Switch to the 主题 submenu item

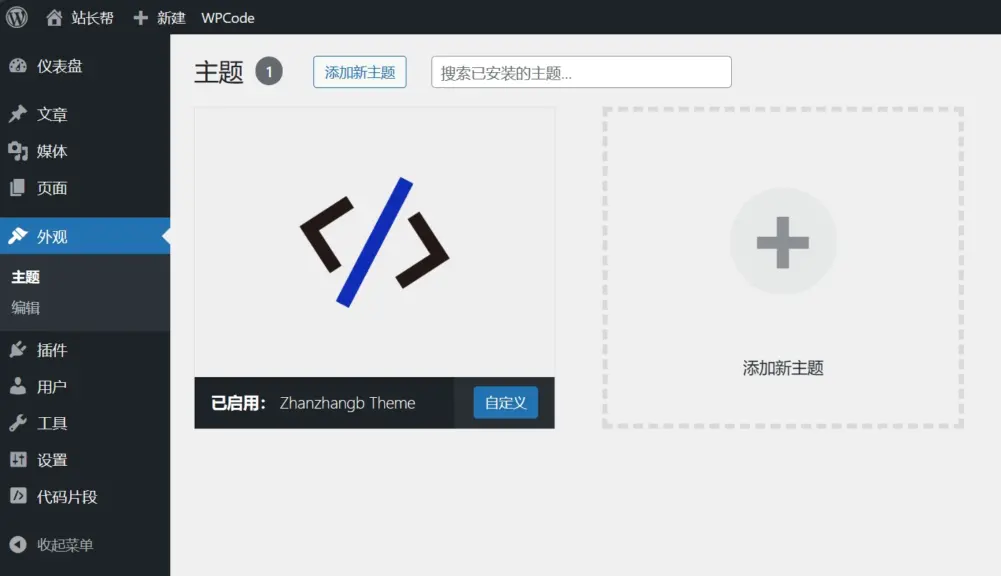25,277
